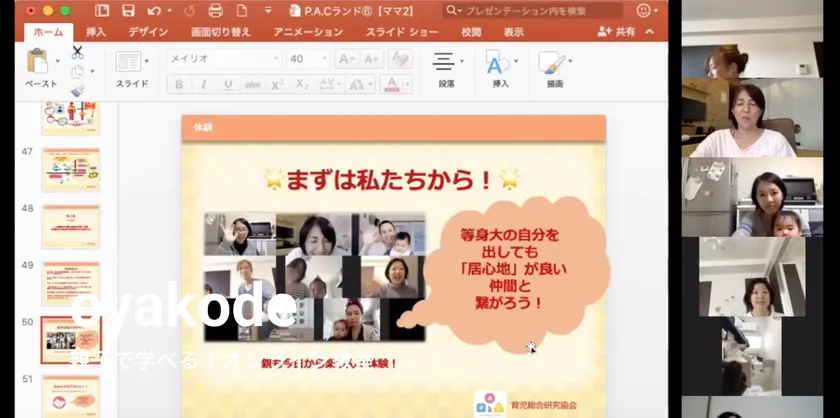Increase font size with the A▲ icon
Viewport: 840px width, 418px height.
pos(346,59)
